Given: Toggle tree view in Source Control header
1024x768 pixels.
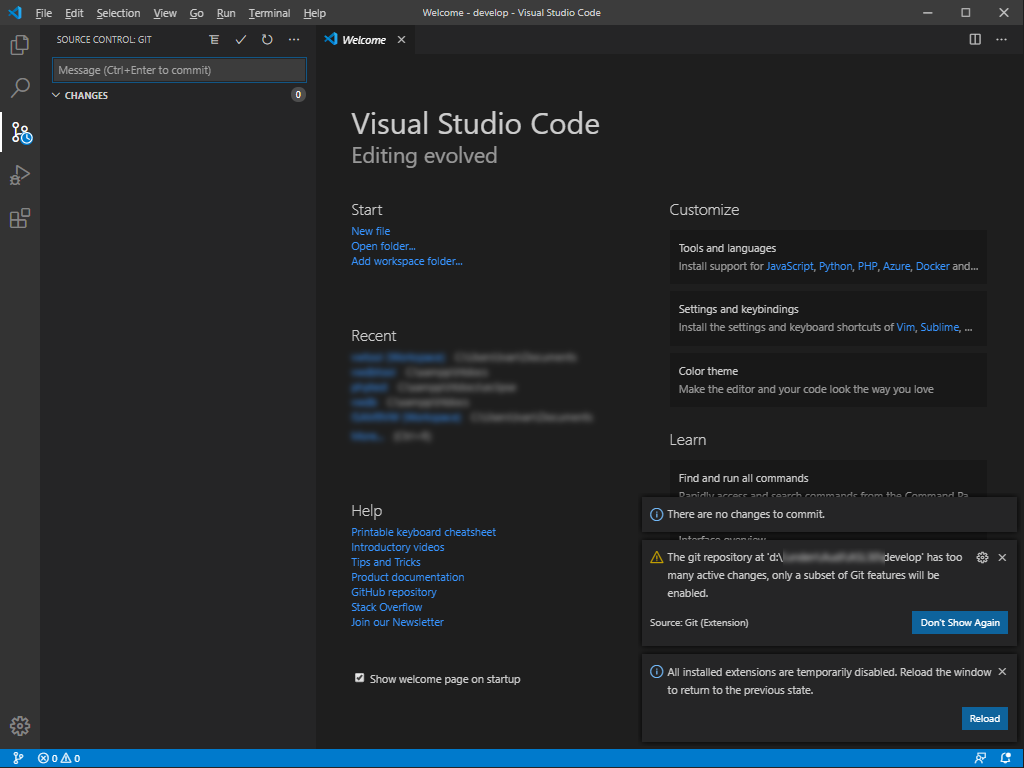Looking at the screenshot, I should pyautogui.click(x=214, y=40).
